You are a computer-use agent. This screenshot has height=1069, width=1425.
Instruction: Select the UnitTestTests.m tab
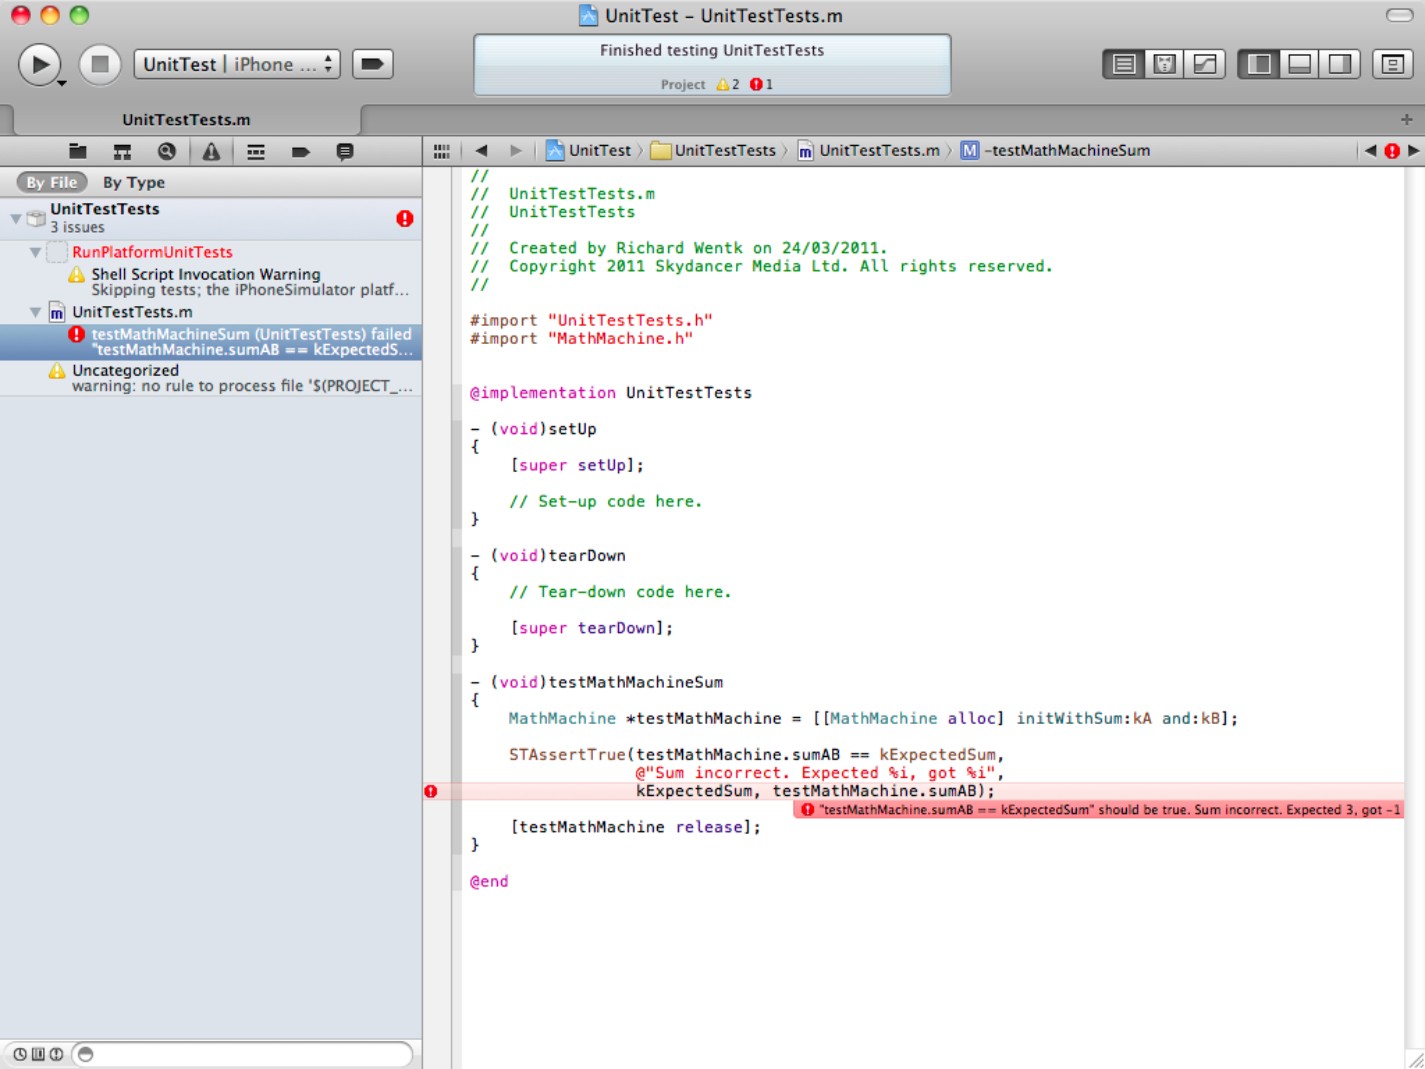point(187,119)
